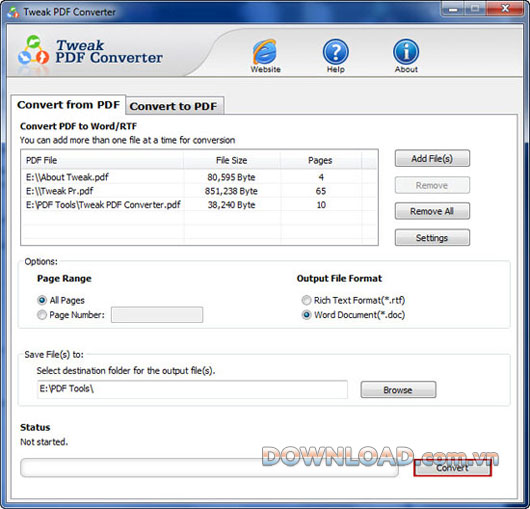Click the disabled Remove button
Viewport: 530px width, 509px height.
tap(432, 185)
